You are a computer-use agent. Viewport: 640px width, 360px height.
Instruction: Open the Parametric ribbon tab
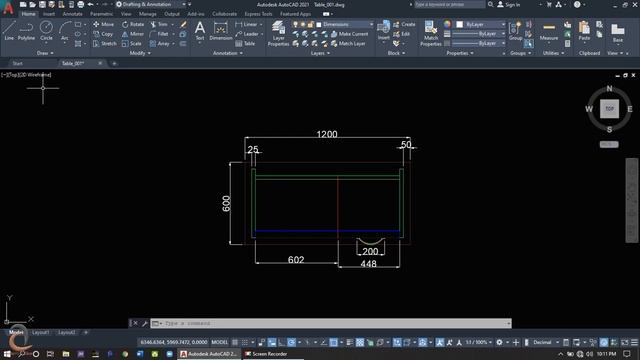[101, 14]
